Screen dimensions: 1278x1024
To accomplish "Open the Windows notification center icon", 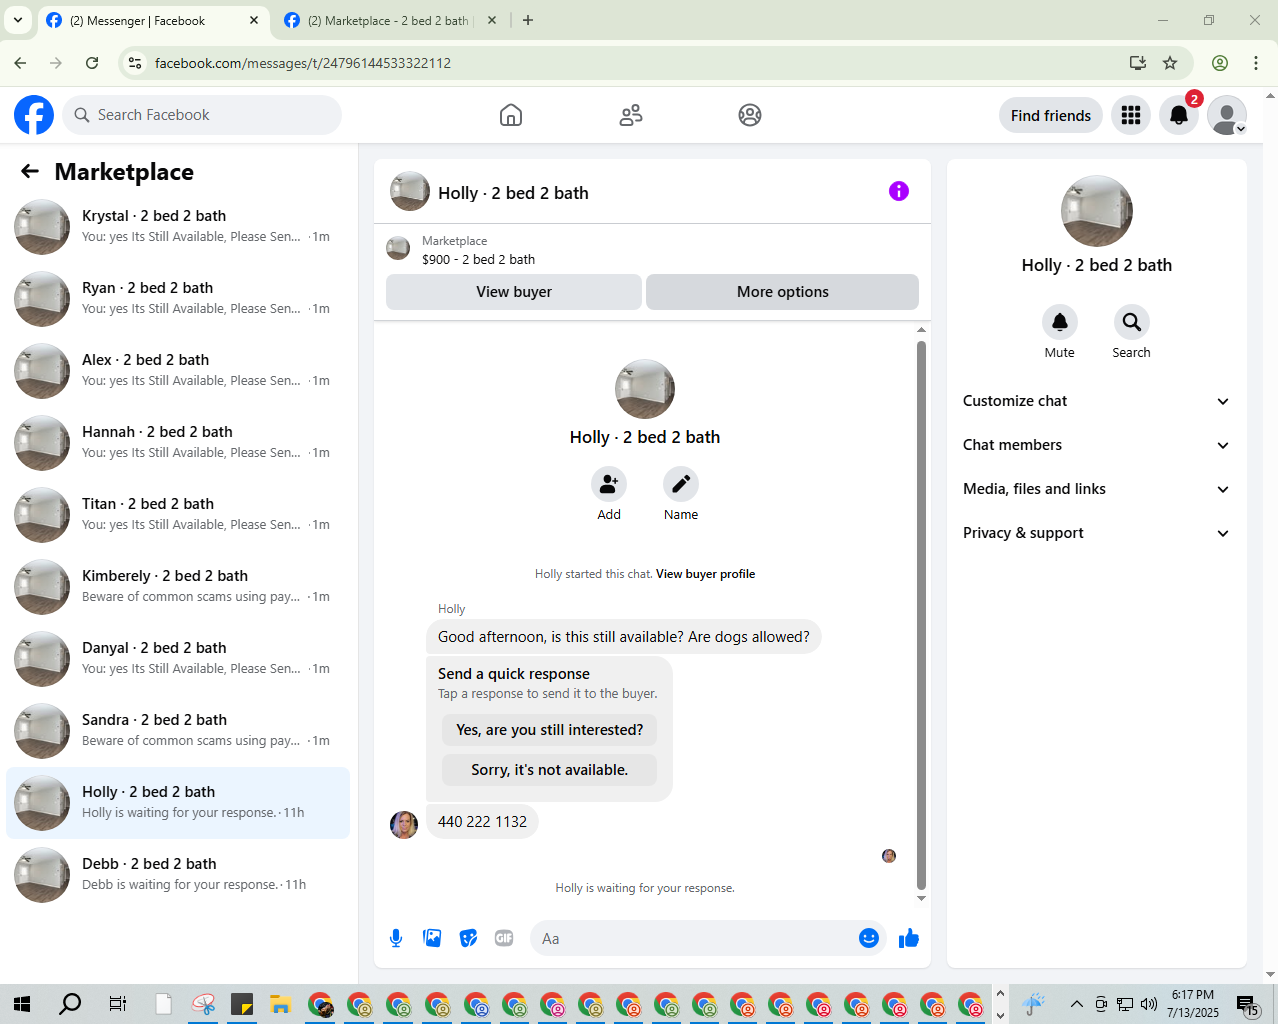I will pos(1247,1004).
